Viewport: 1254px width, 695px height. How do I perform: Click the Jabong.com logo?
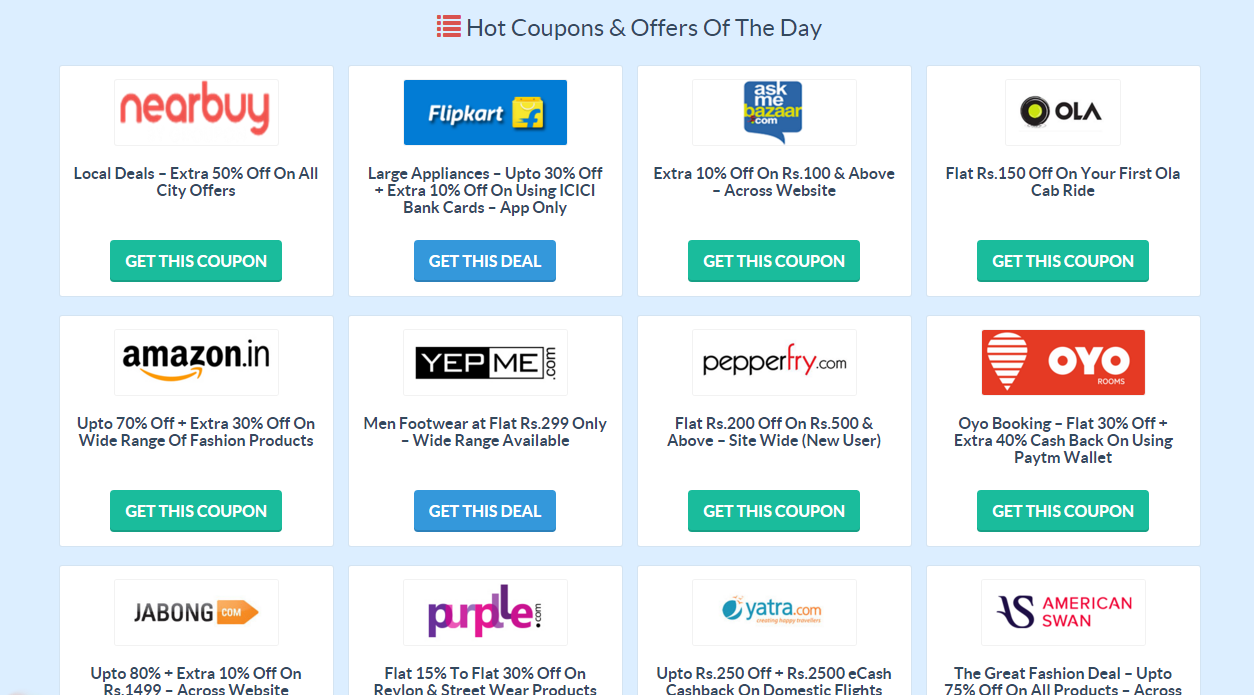pyautogui.click(x=196, y=612)
